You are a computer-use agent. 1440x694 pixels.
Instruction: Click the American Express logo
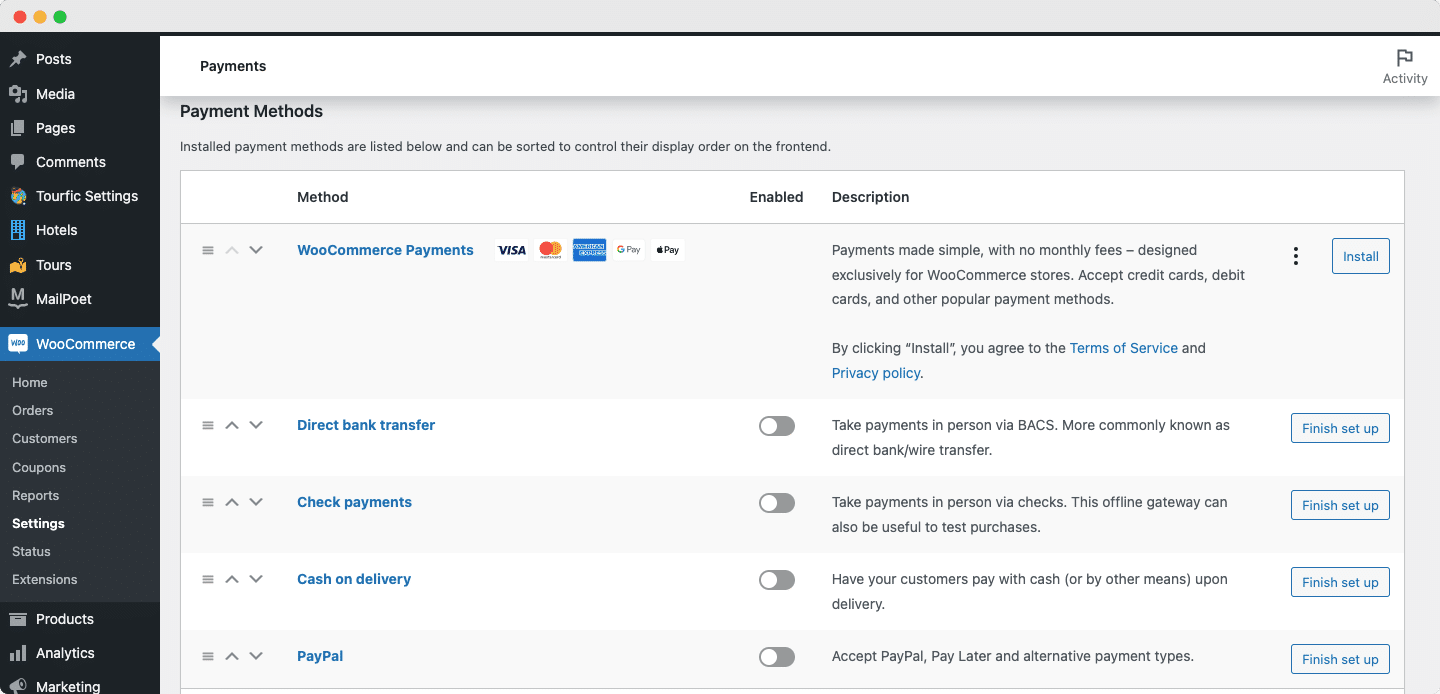(590, 250)
